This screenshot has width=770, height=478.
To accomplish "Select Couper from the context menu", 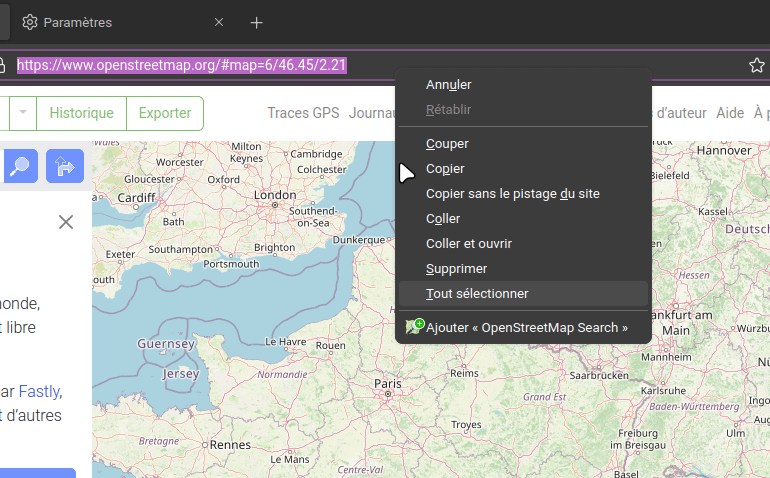I will click(447, 144).
